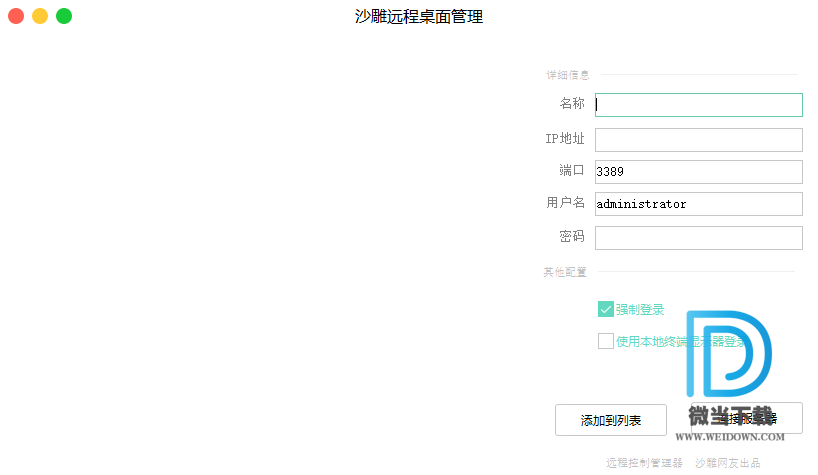
Task: Select the 端口 field showing 3389
Action: click(698, 172)
